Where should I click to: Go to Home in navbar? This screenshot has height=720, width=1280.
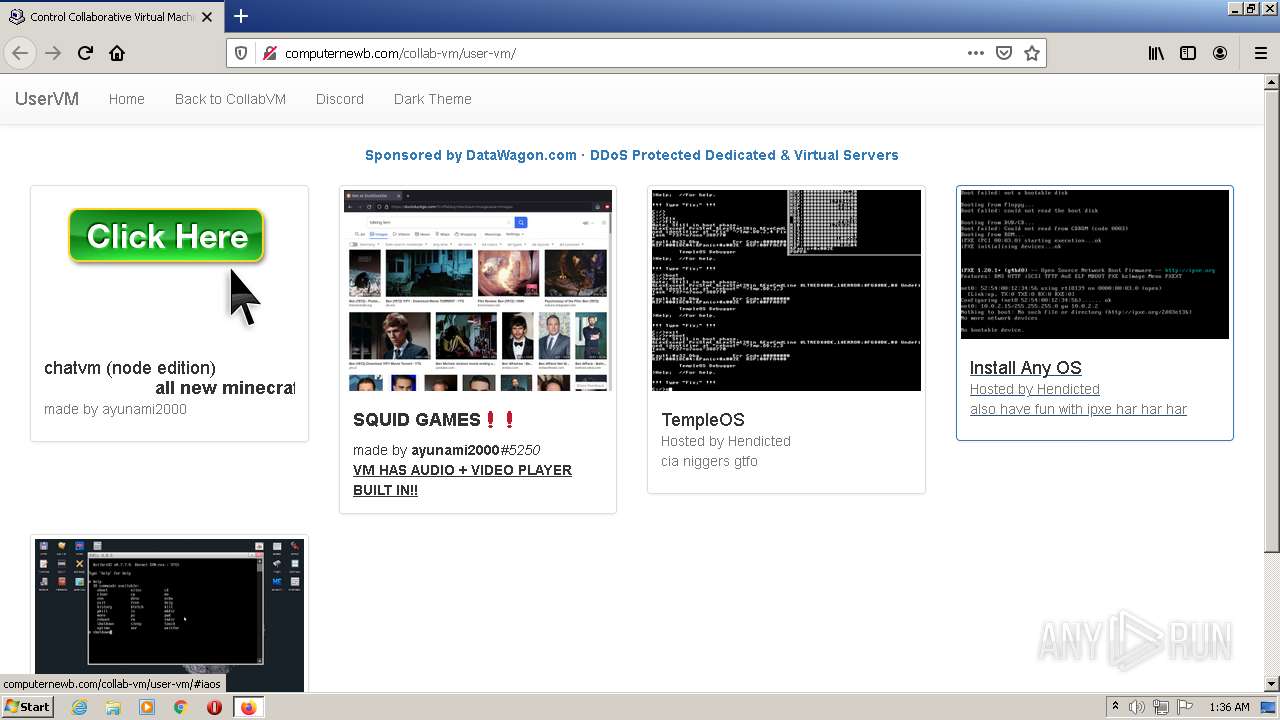(127, 99)
